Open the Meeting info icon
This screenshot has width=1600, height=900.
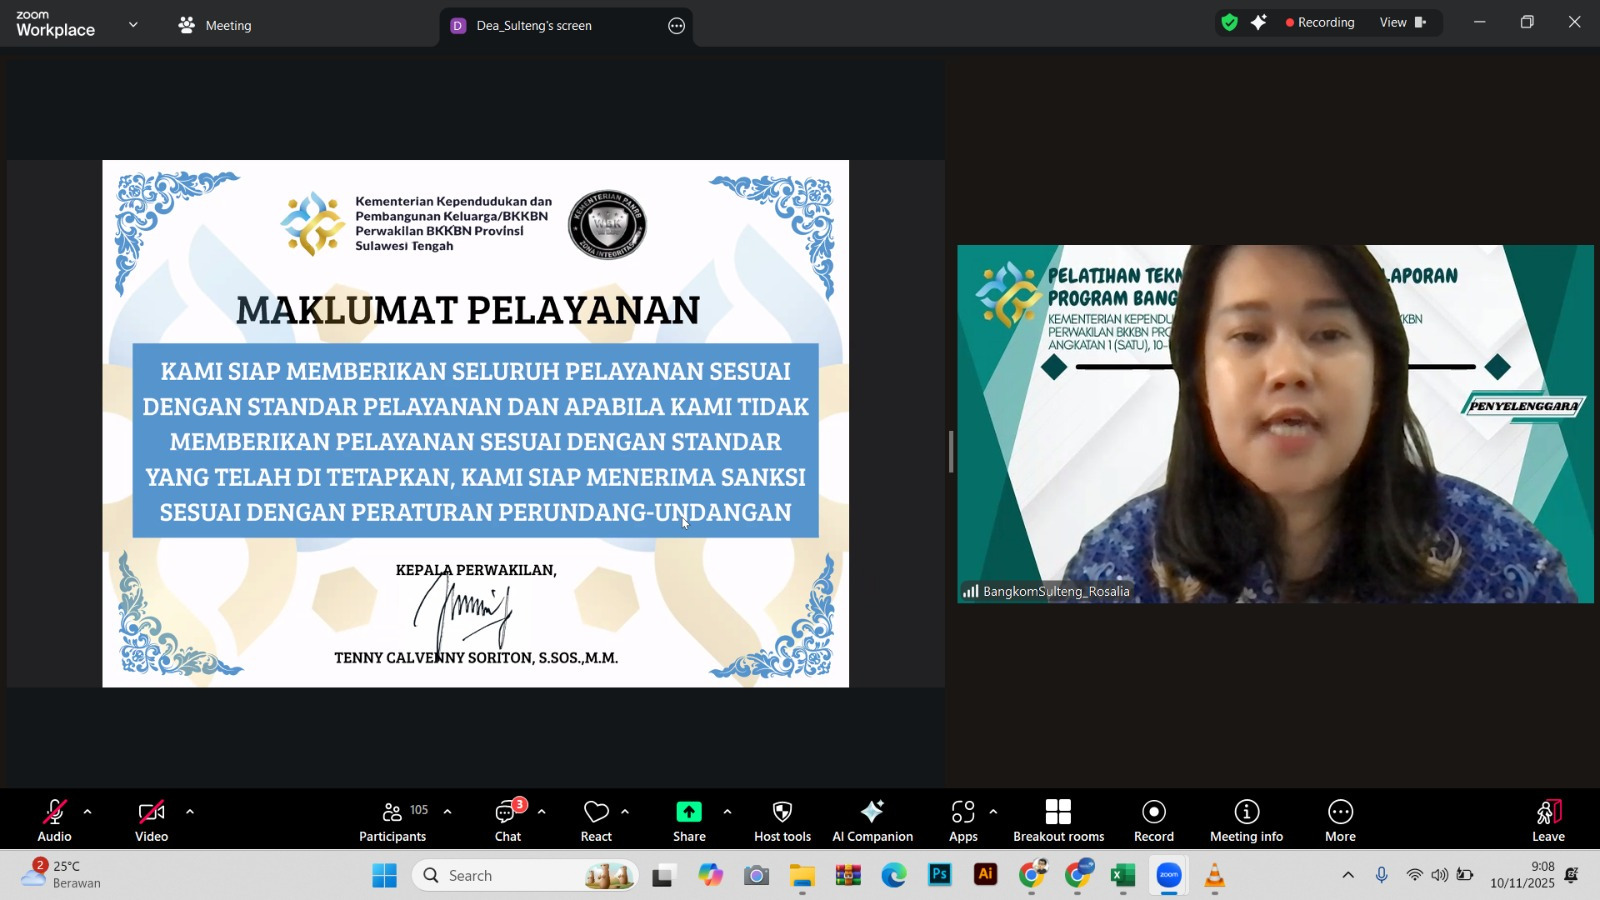click(1246, 812)
